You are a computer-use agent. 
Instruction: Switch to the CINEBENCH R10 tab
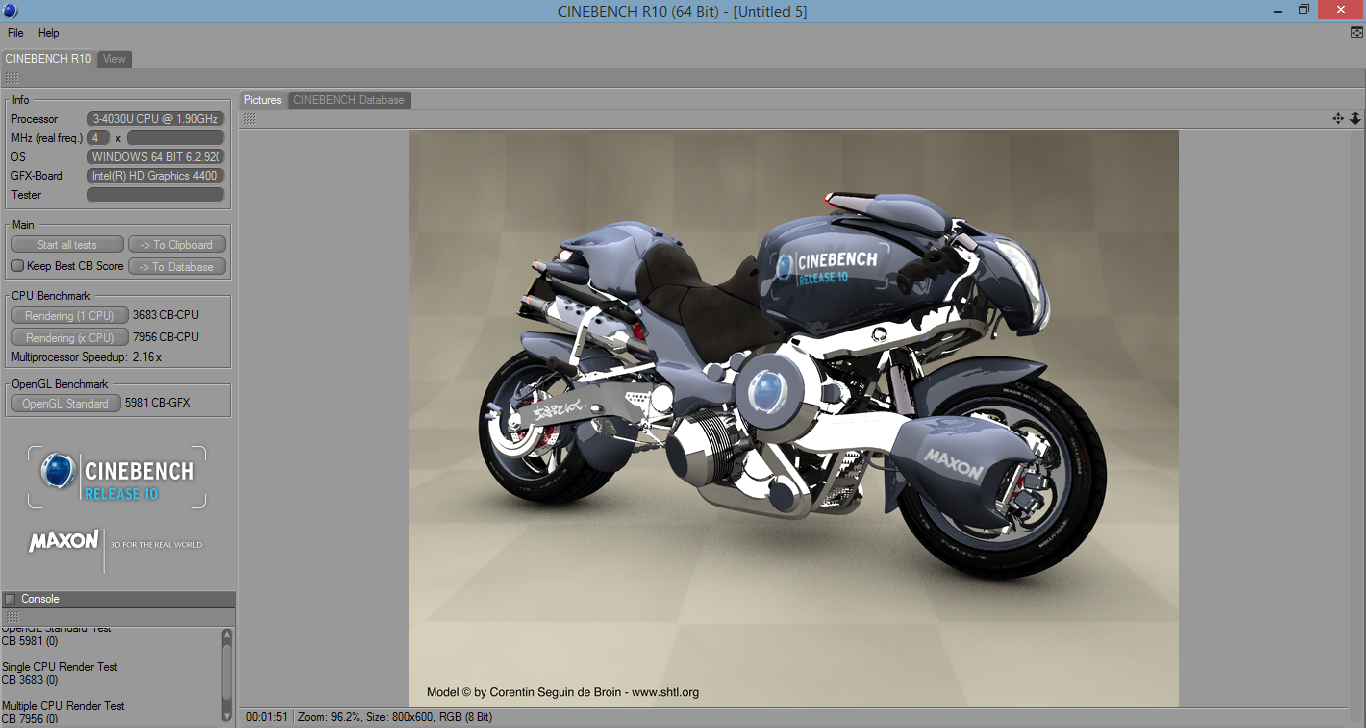click(x=48, y=59)
